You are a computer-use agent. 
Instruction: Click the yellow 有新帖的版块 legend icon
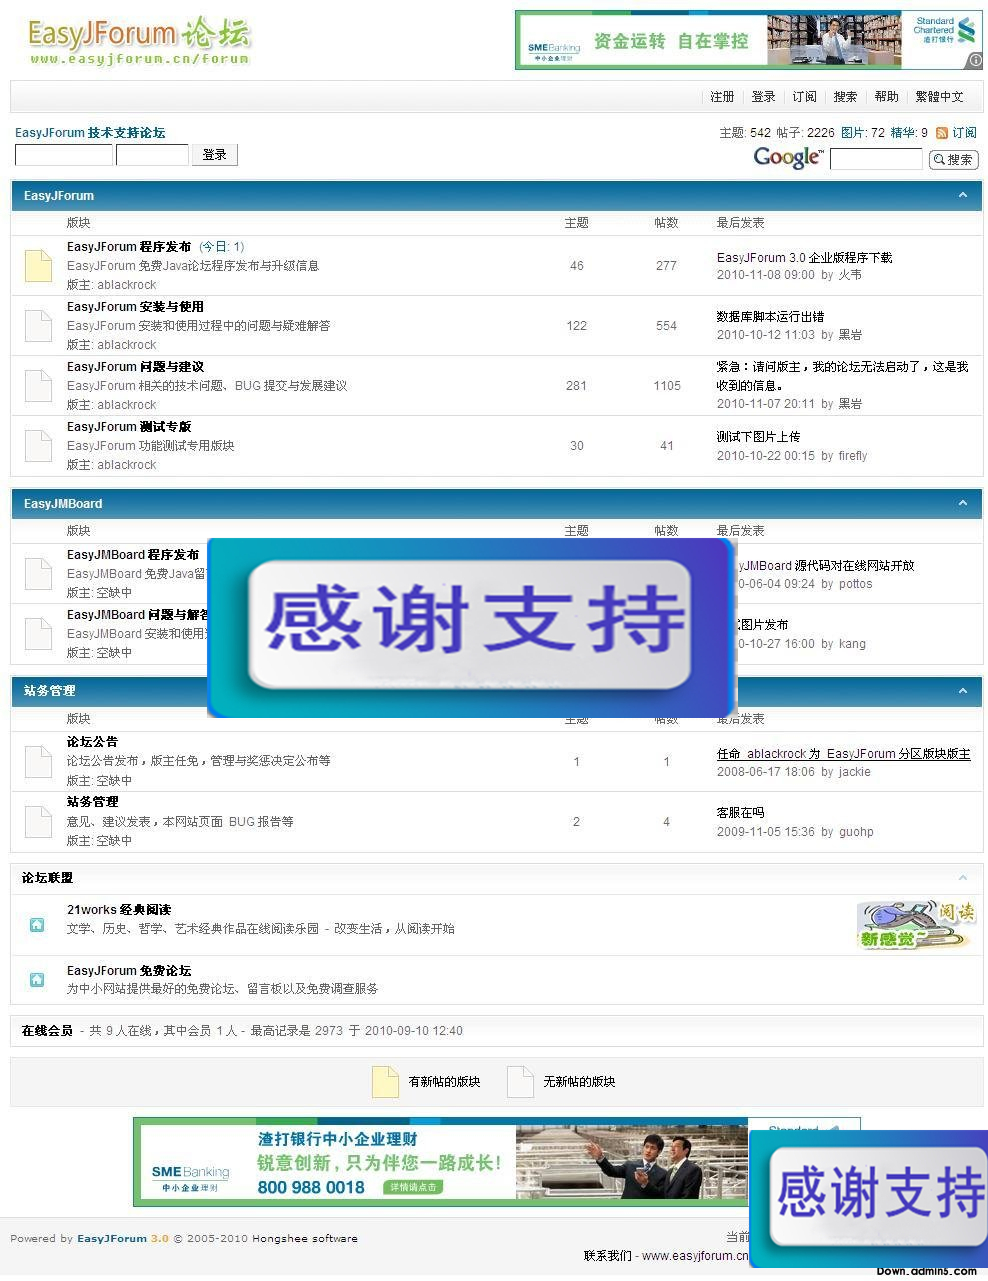[x=385, y=1082]
